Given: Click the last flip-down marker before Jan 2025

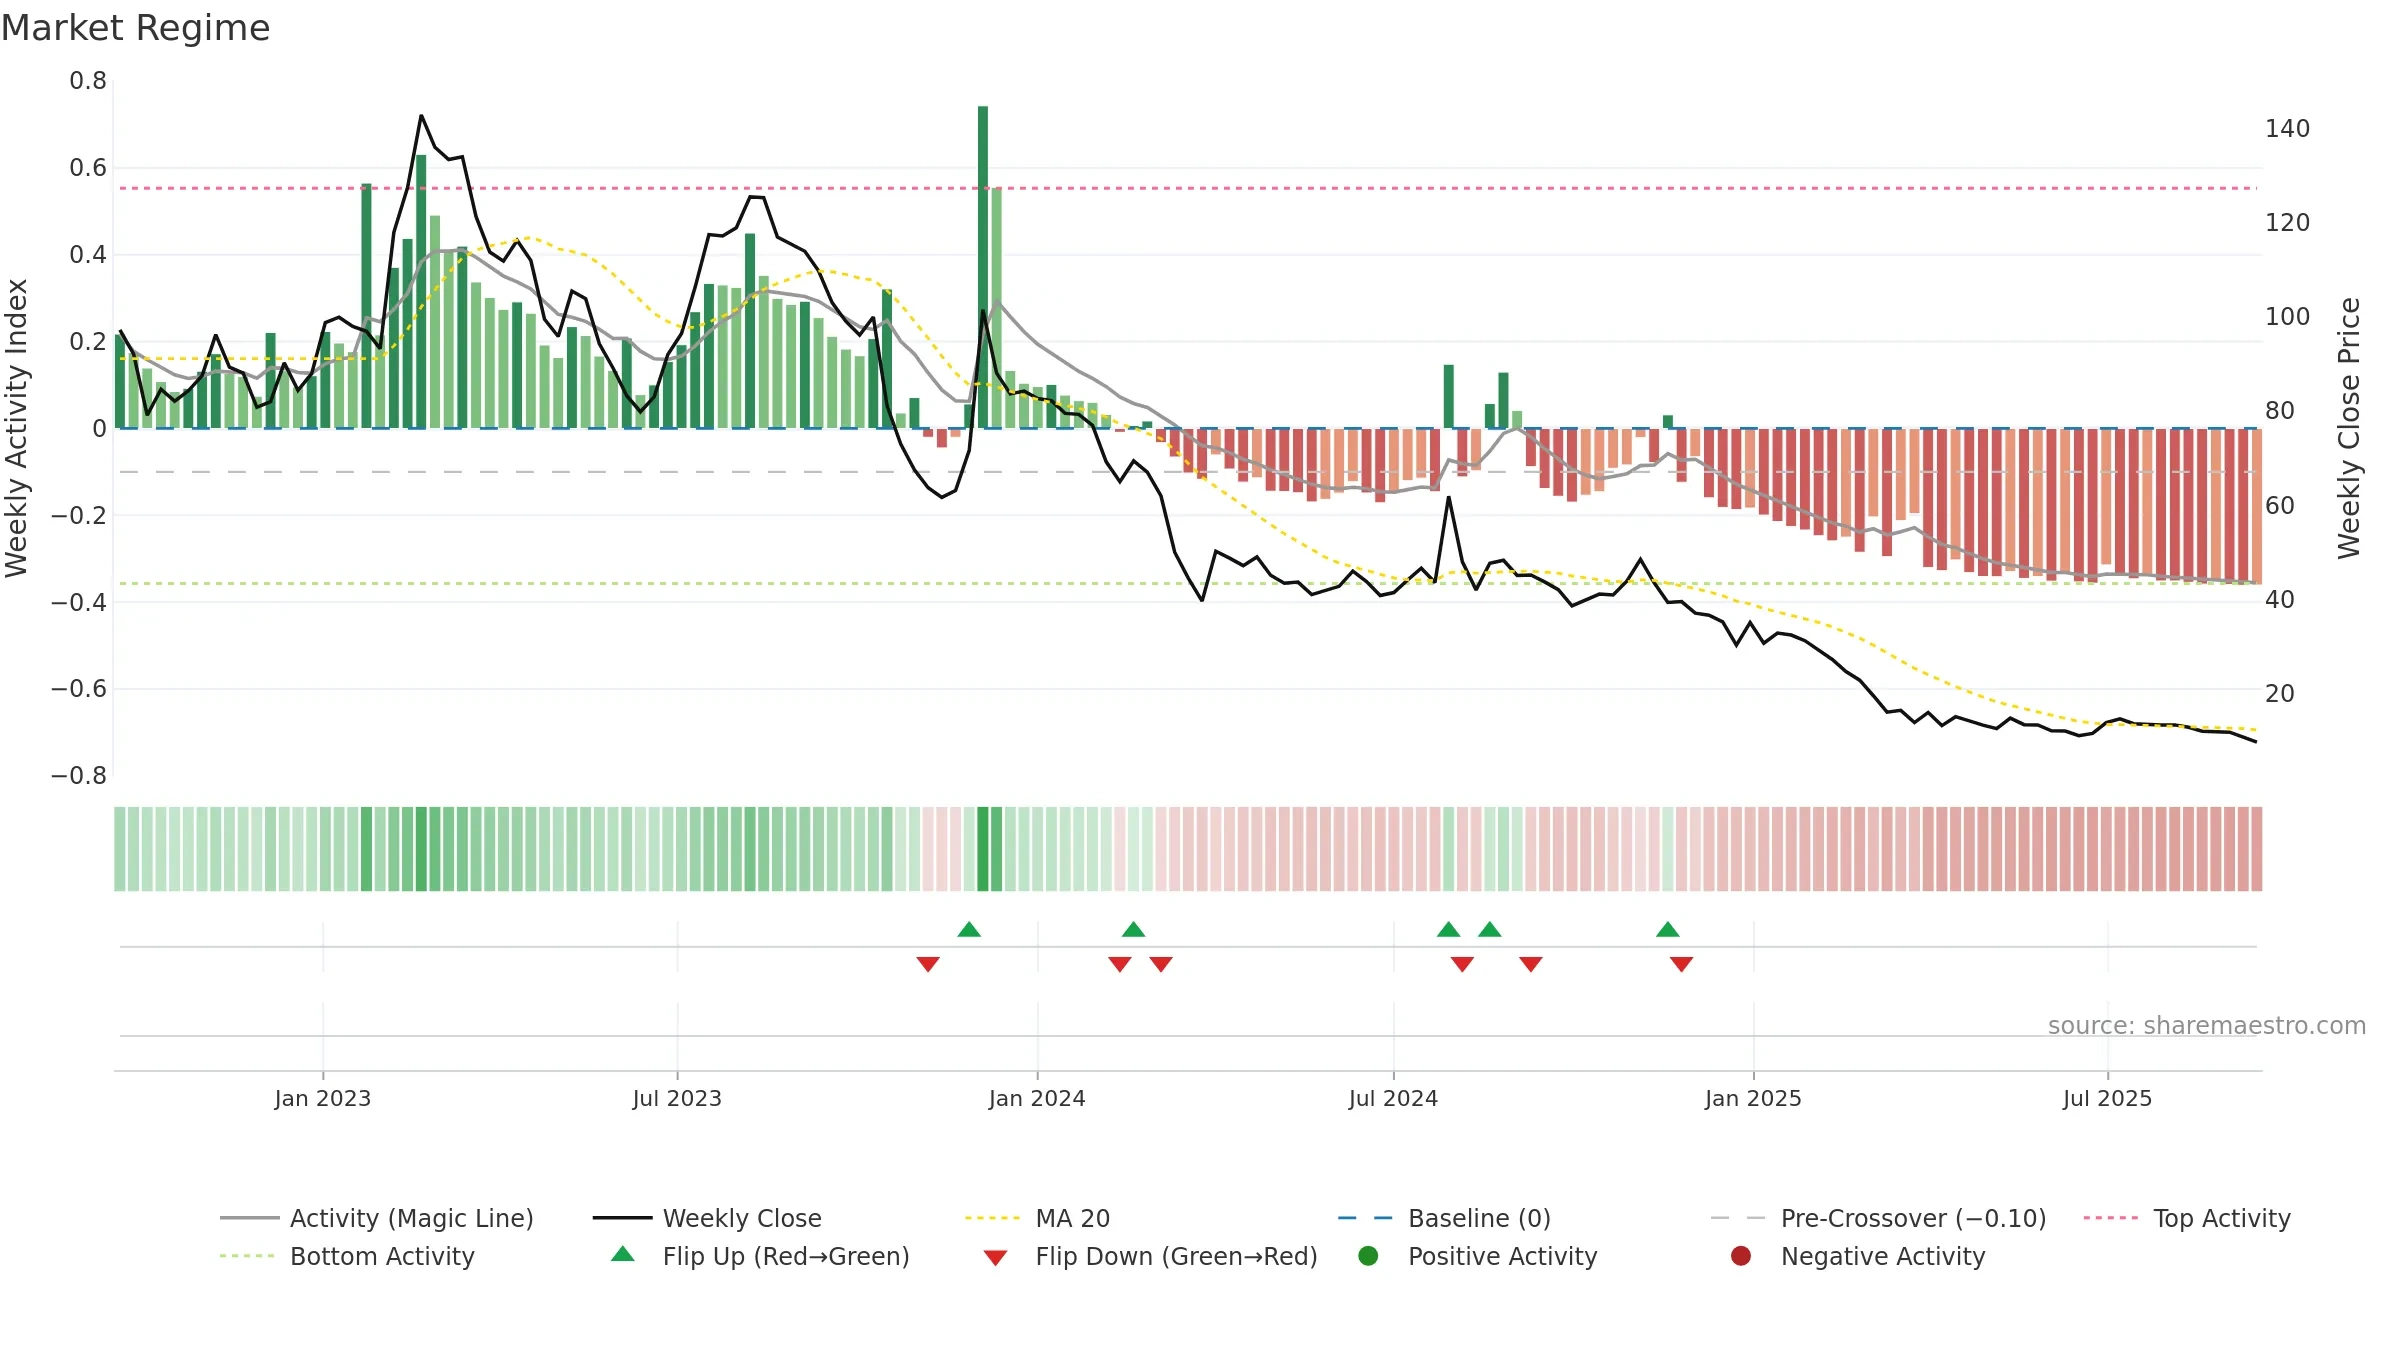Looking at the screenshot, I should click(1682, 964).
